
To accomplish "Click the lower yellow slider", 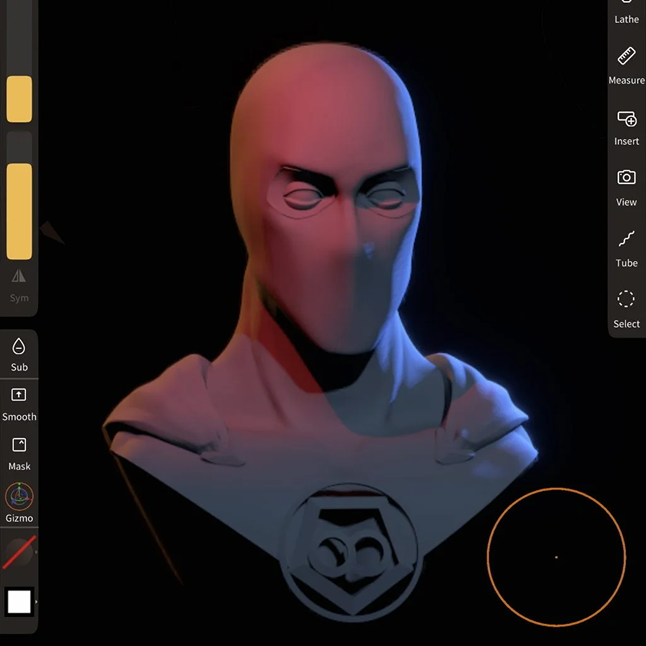I will 19,210.
